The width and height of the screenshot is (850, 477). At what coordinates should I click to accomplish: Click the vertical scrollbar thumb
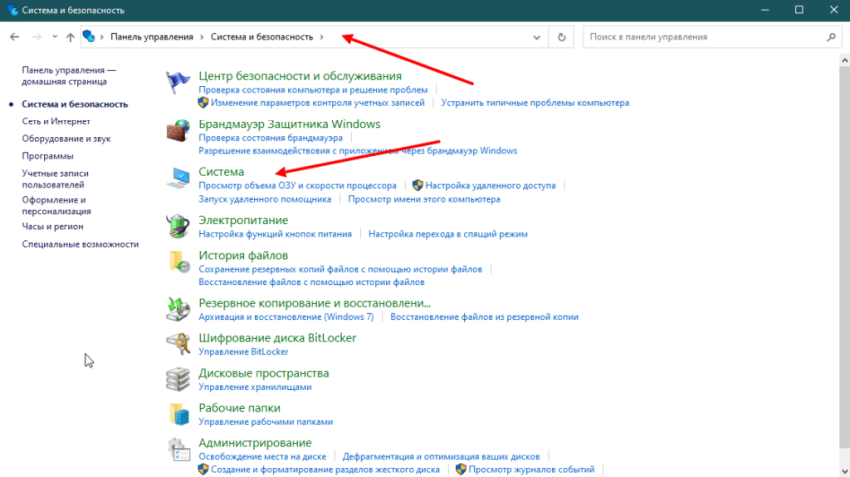tap(845, 257)
